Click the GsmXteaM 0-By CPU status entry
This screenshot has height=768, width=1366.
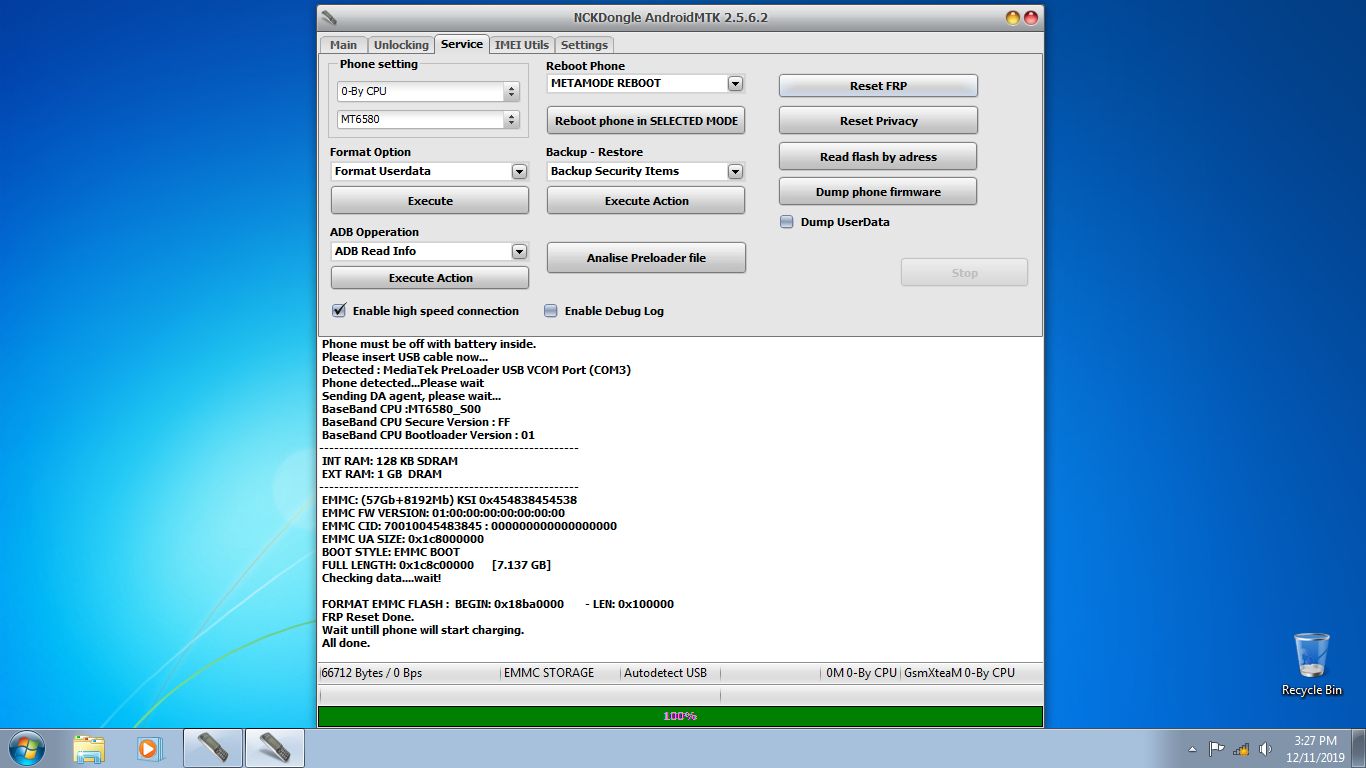[959, 673]
